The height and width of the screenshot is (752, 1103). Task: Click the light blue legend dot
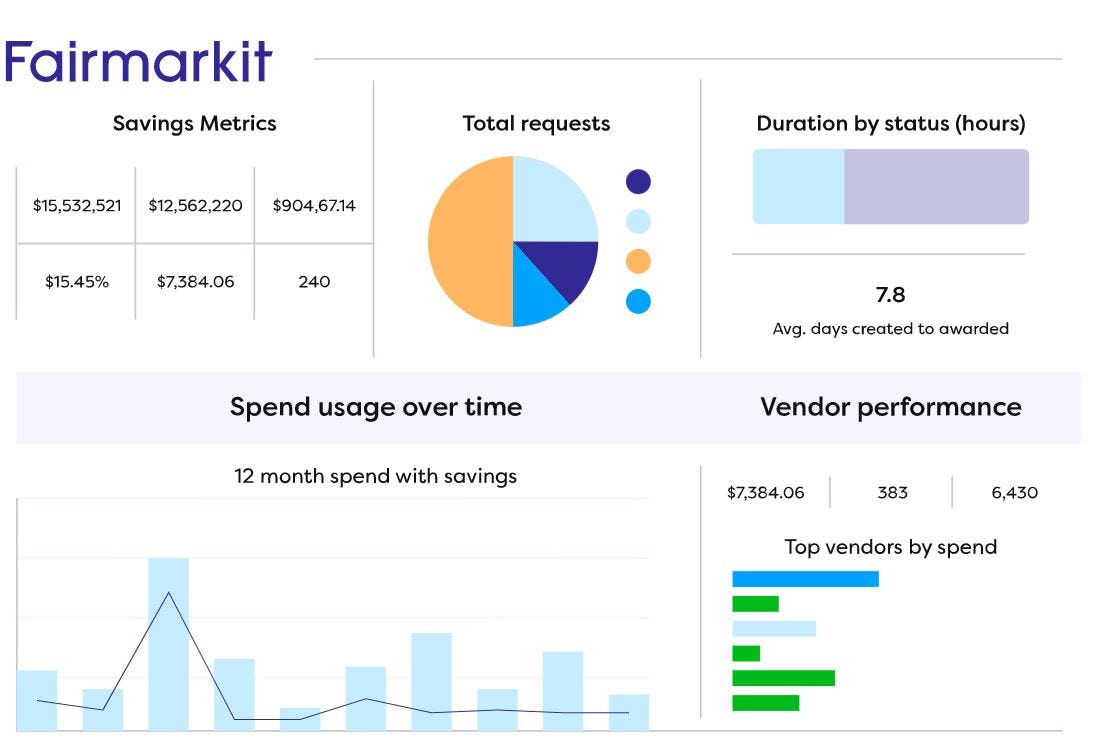640,222
